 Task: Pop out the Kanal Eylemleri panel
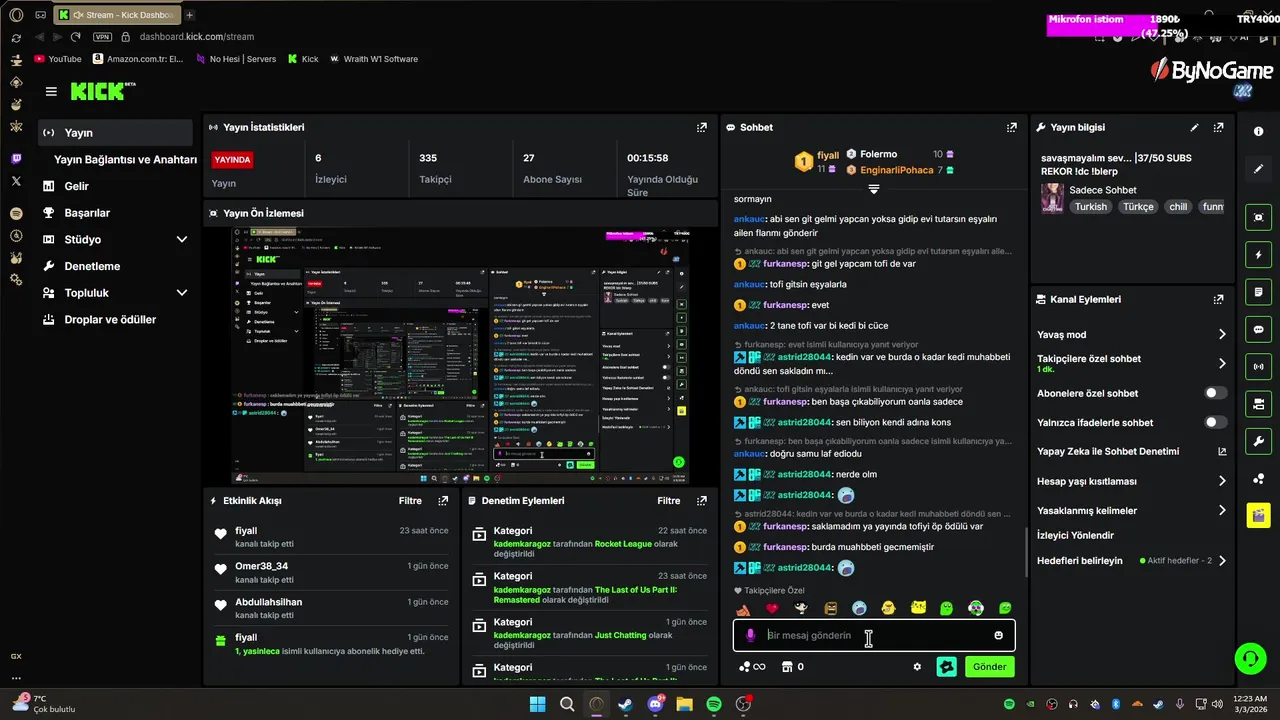coord(1218,299)
